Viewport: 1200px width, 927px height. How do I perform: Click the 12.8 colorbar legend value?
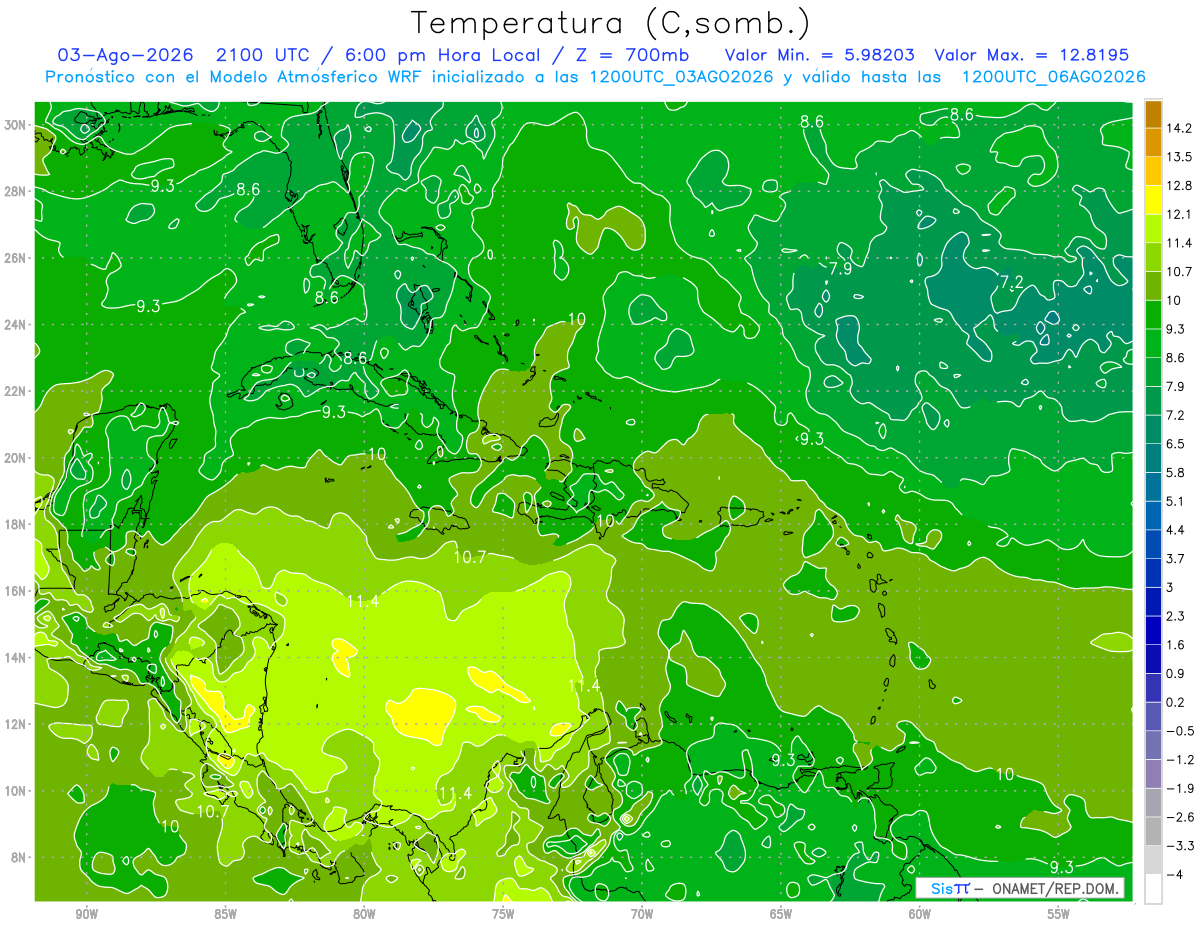(1180, 185)
